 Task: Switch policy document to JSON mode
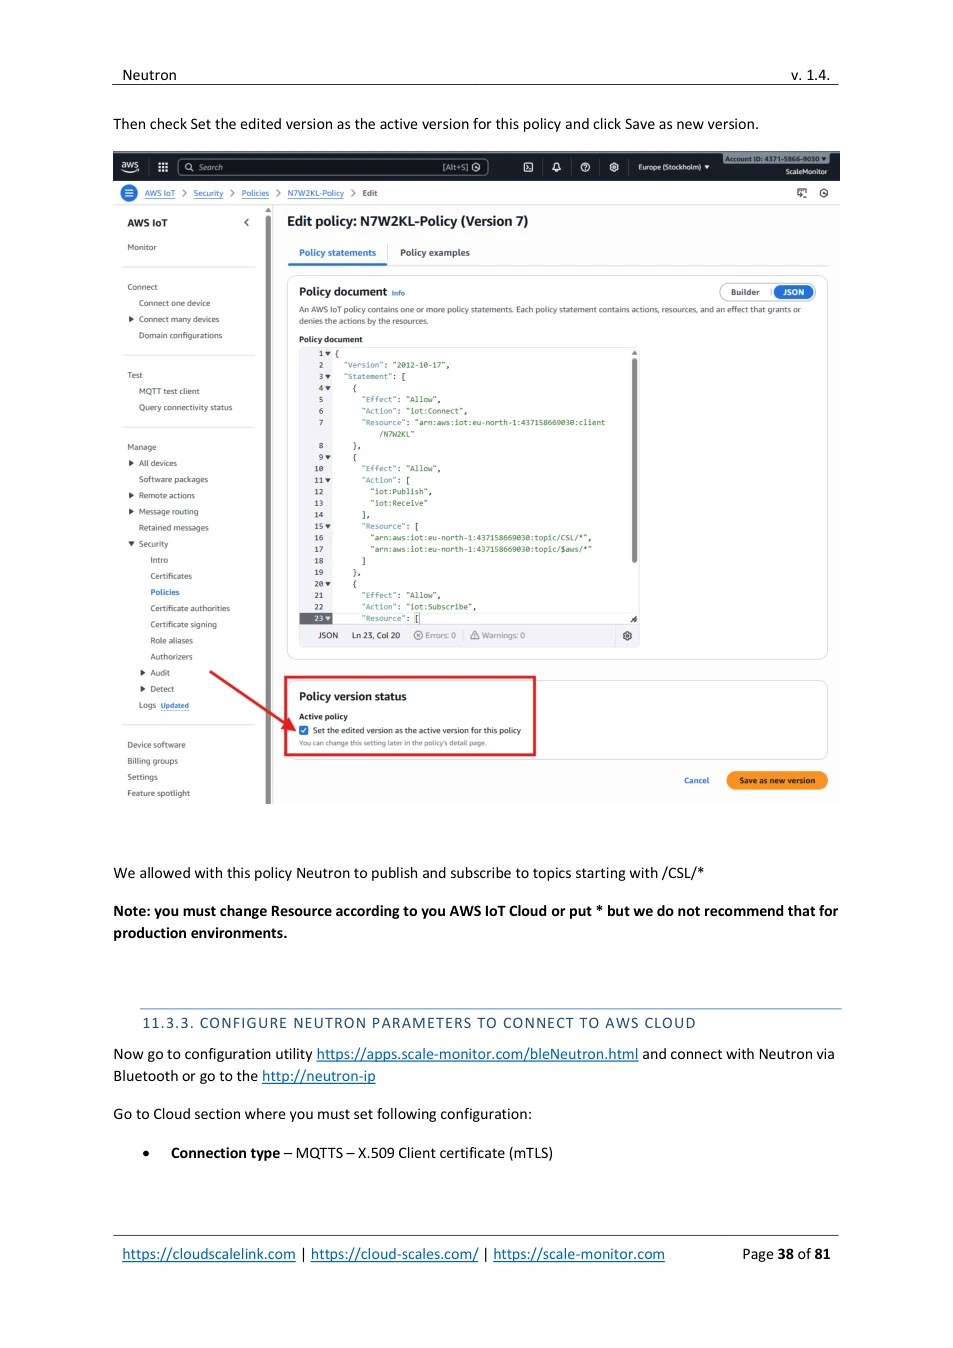794,292
